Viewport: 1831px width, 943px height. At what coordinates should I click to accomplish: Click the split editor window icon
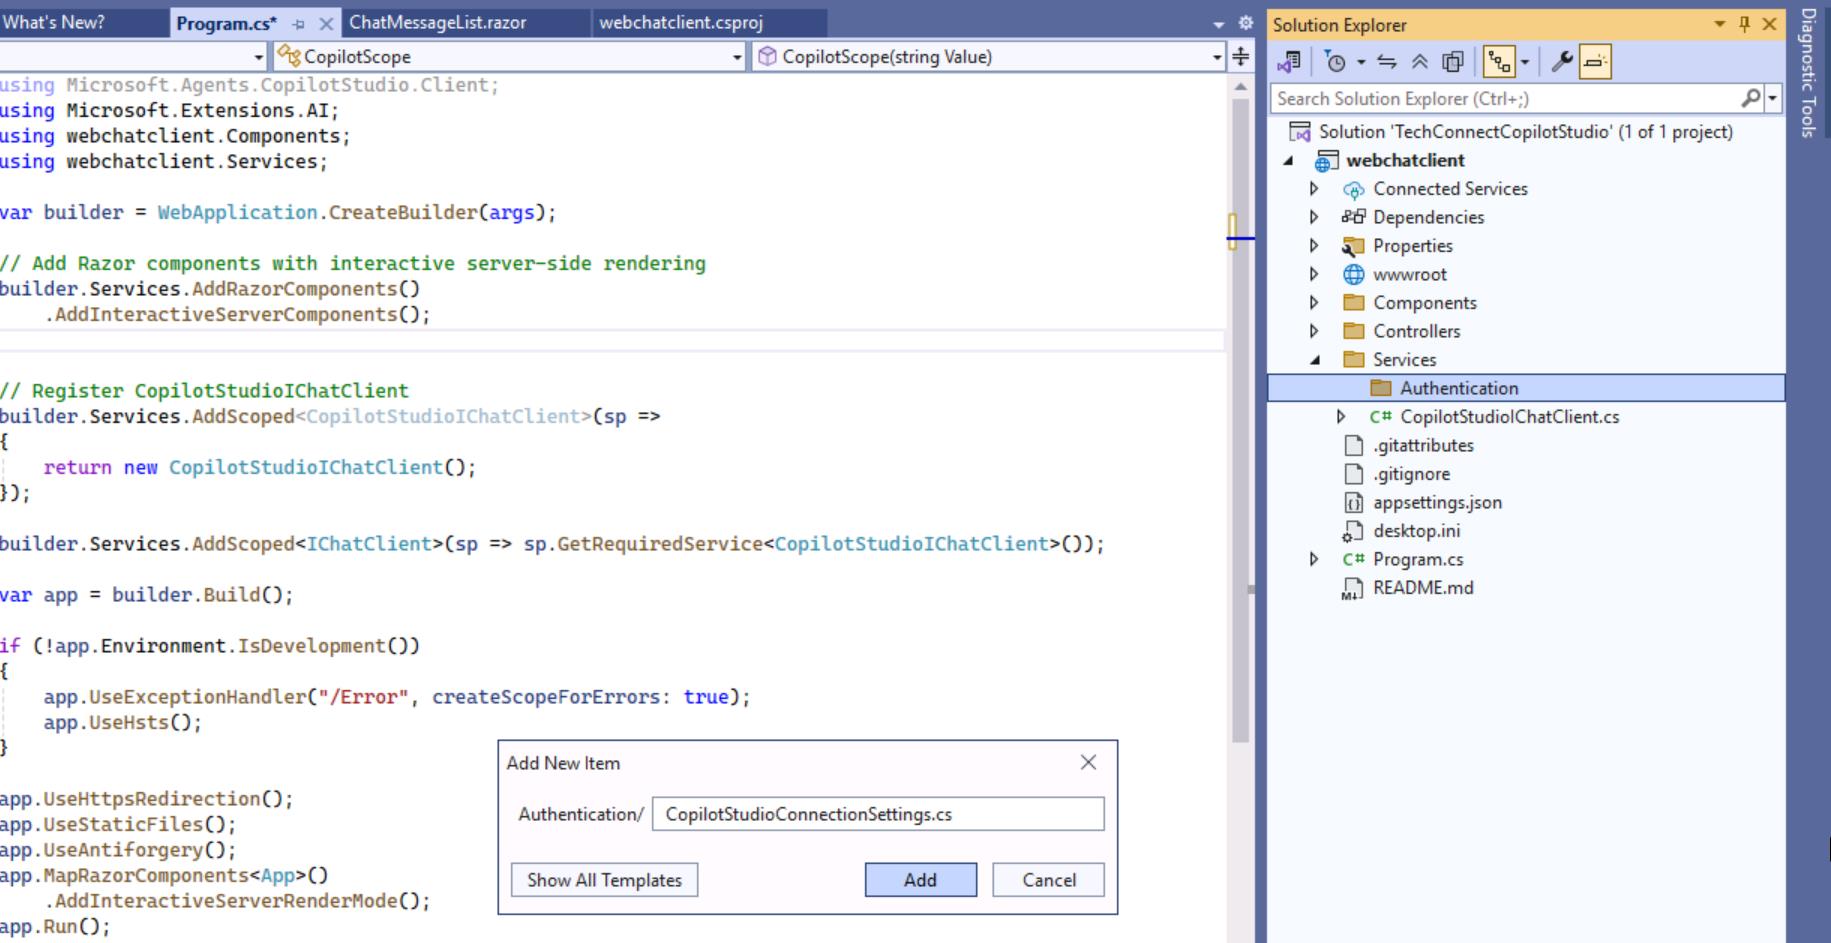pos(1240,56)
